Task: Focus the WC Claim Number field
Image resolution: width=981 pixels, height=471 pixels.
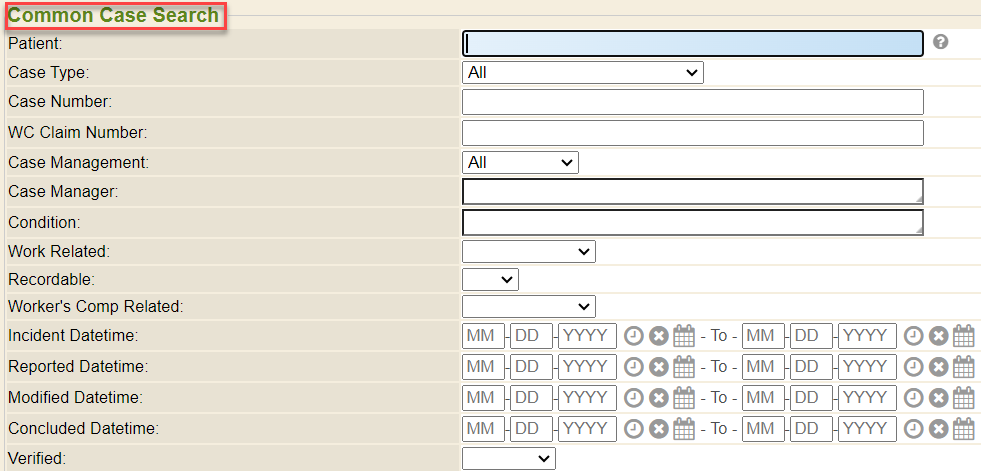Action: (692, 133)
